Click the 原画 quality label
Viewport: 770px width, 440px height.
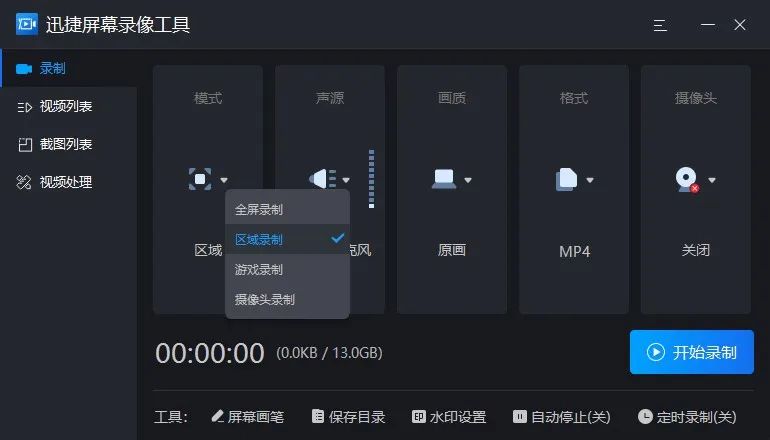point(452,250)
